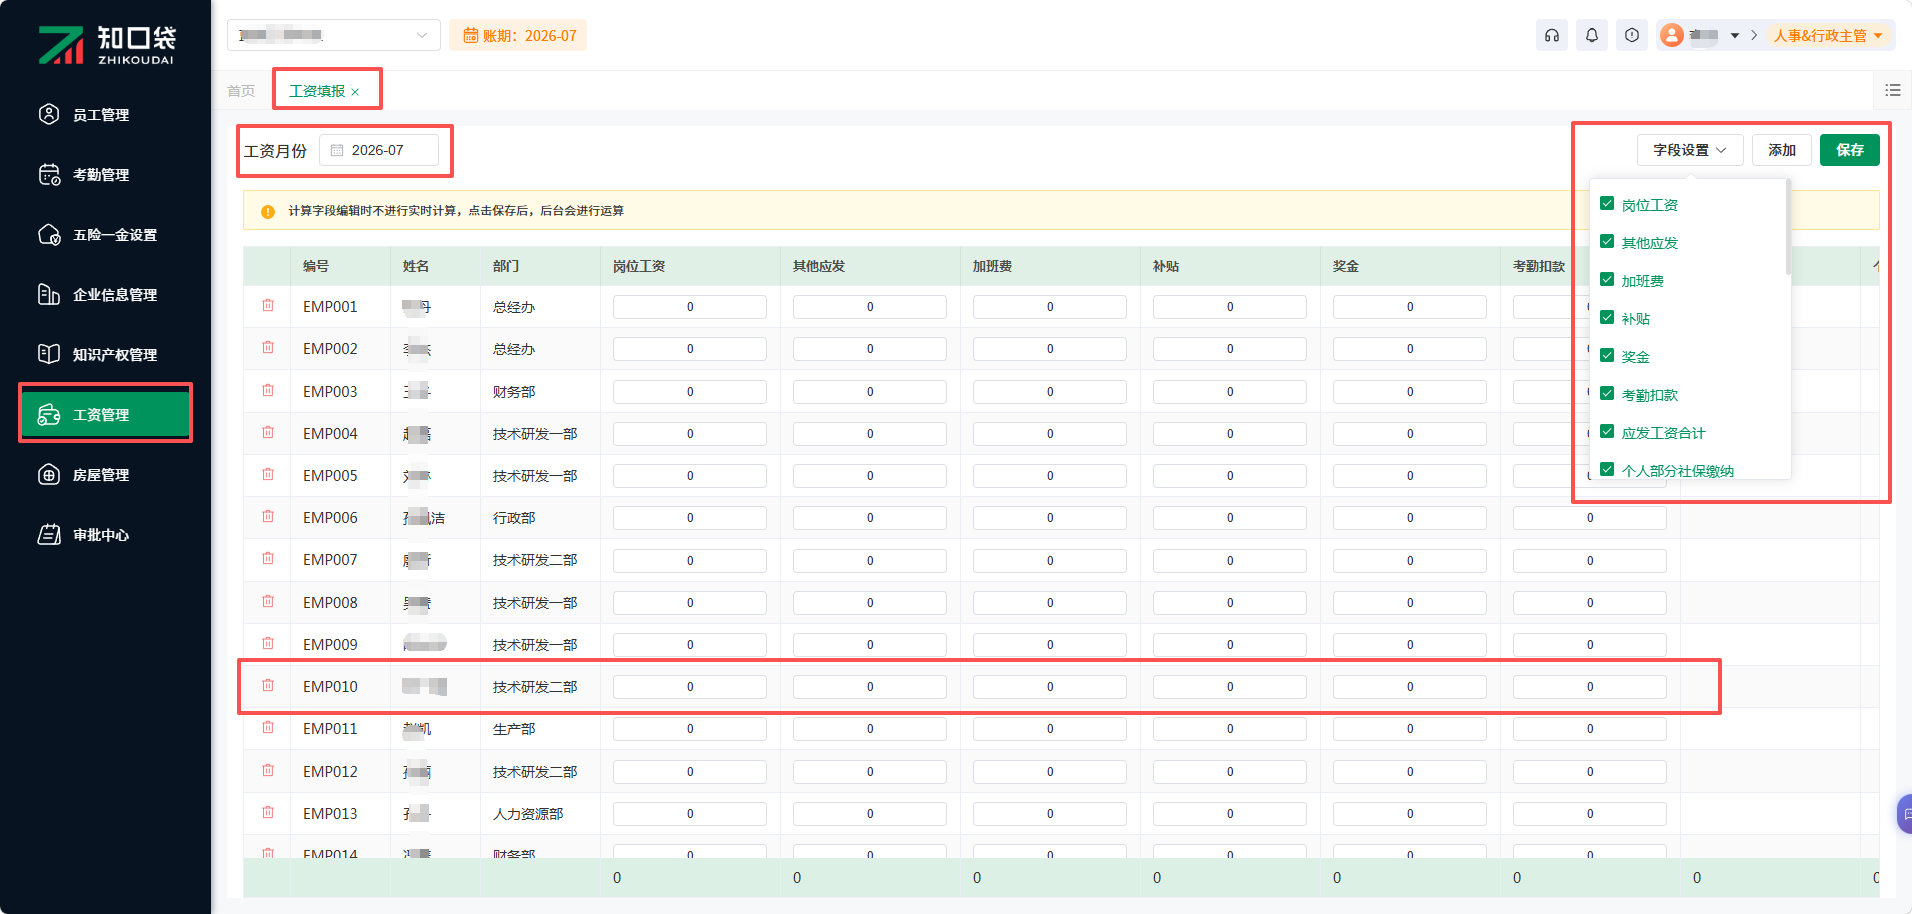Open 考勤管理 in sidebar
The height and width of the screenshot is (914, 1912).
coord(106,175)
